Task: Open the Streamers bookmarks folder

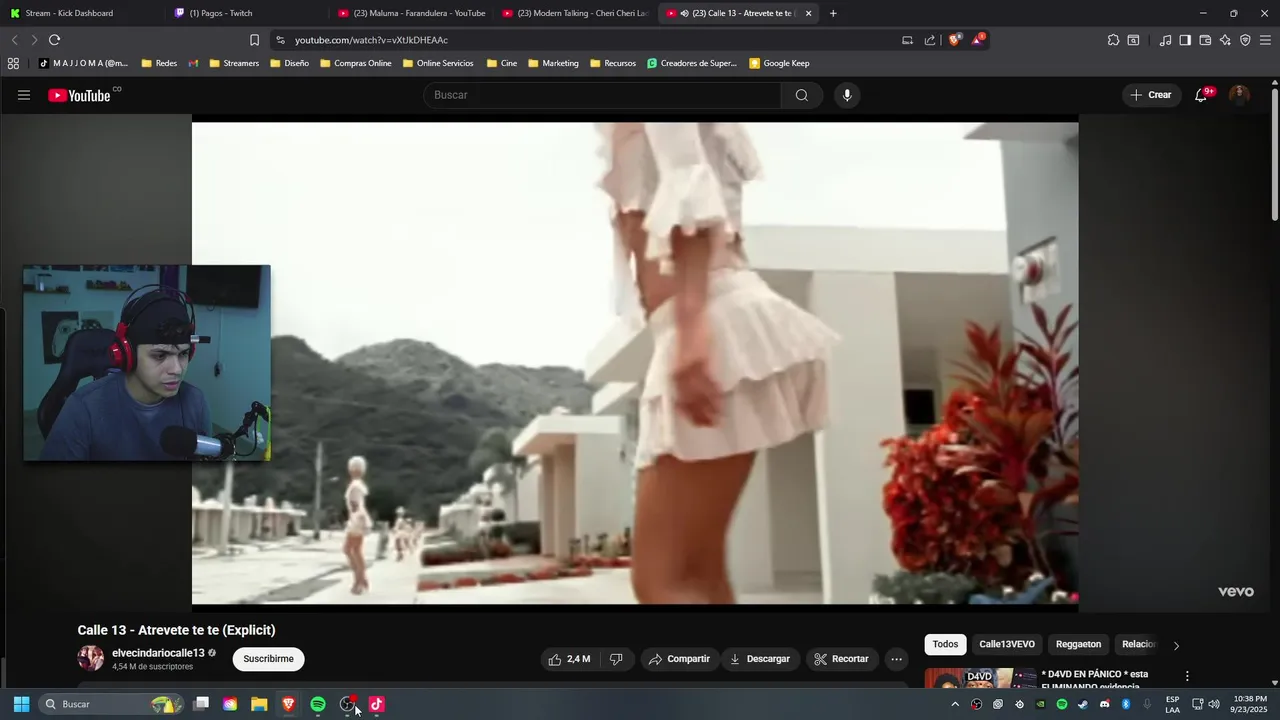Action: (234, 63)
